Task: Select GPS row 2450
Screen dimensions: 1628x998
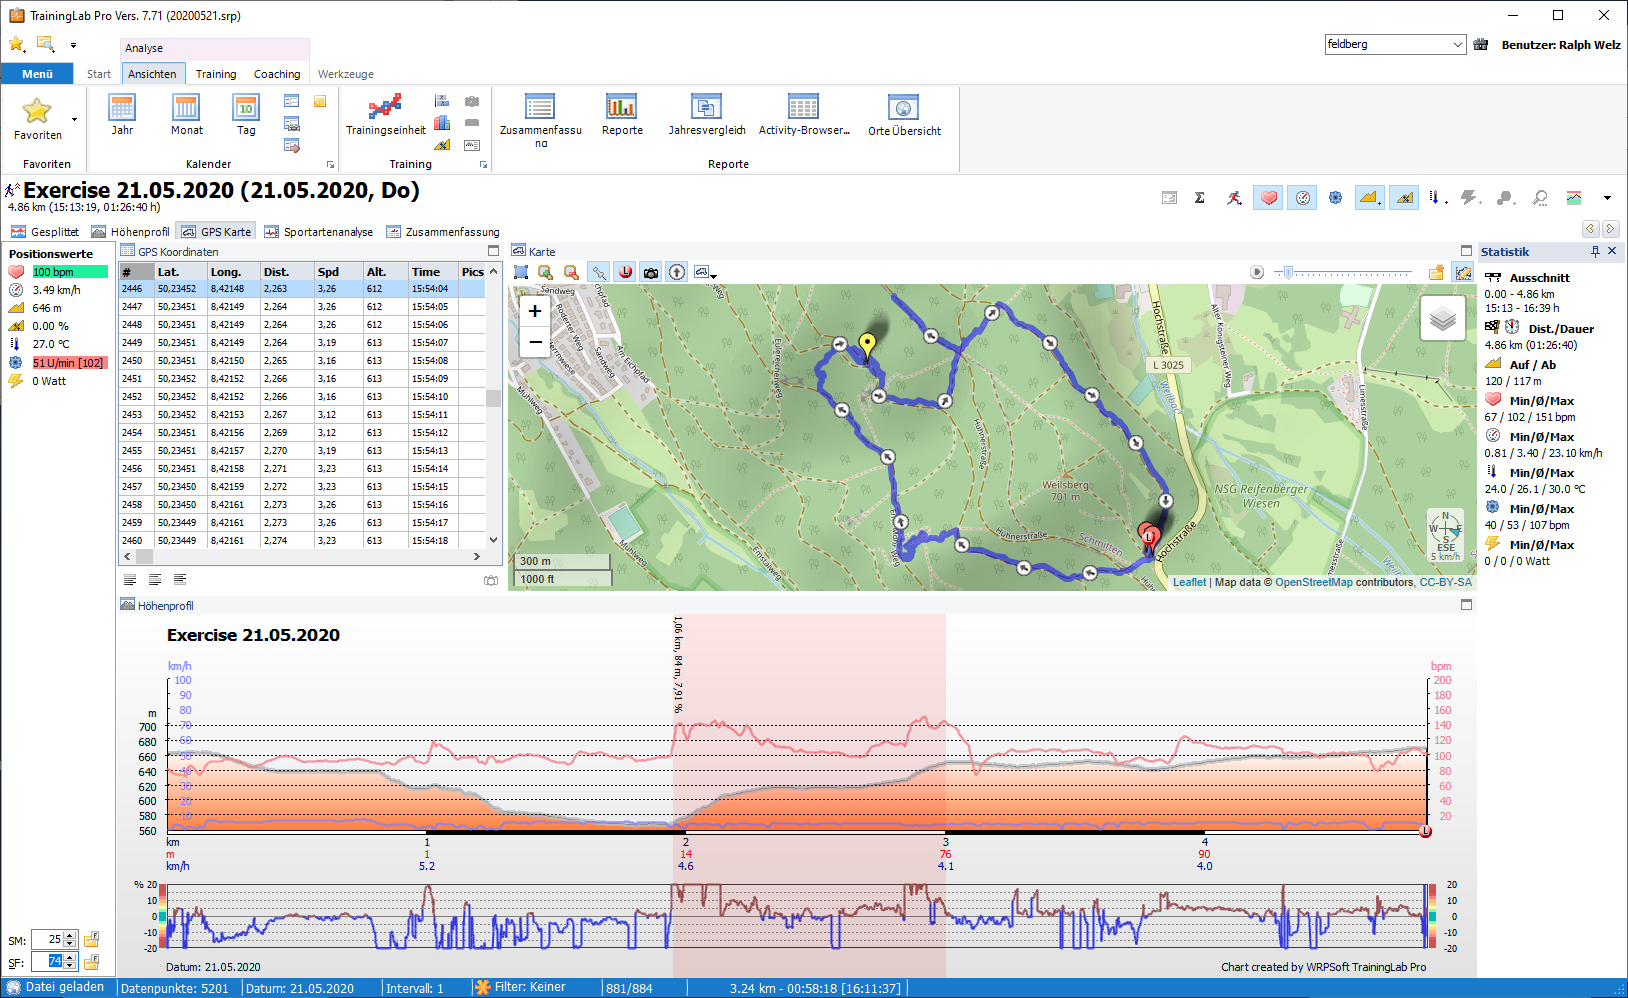Action: 302,361
